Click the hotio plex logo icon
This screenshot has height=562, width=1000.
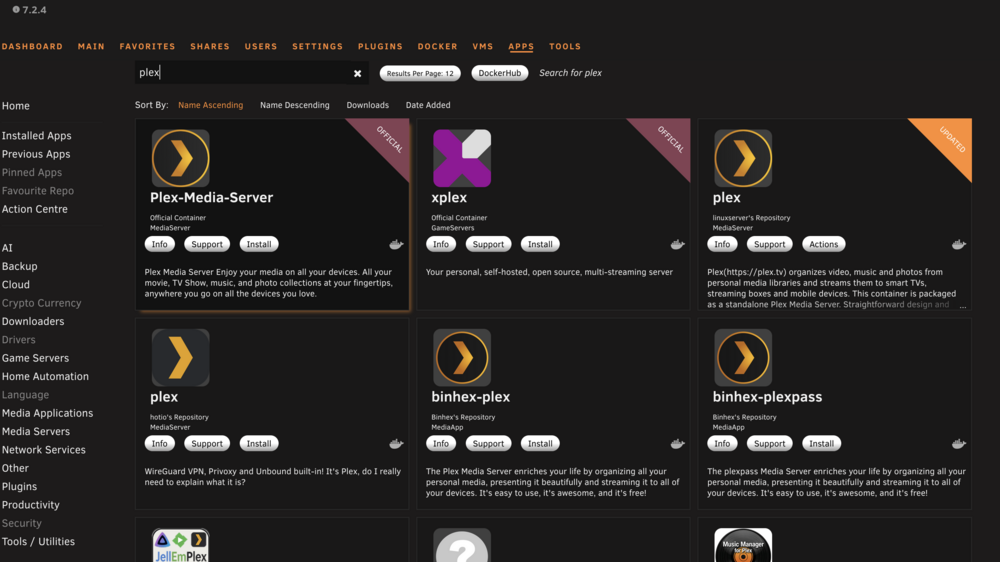180,357
